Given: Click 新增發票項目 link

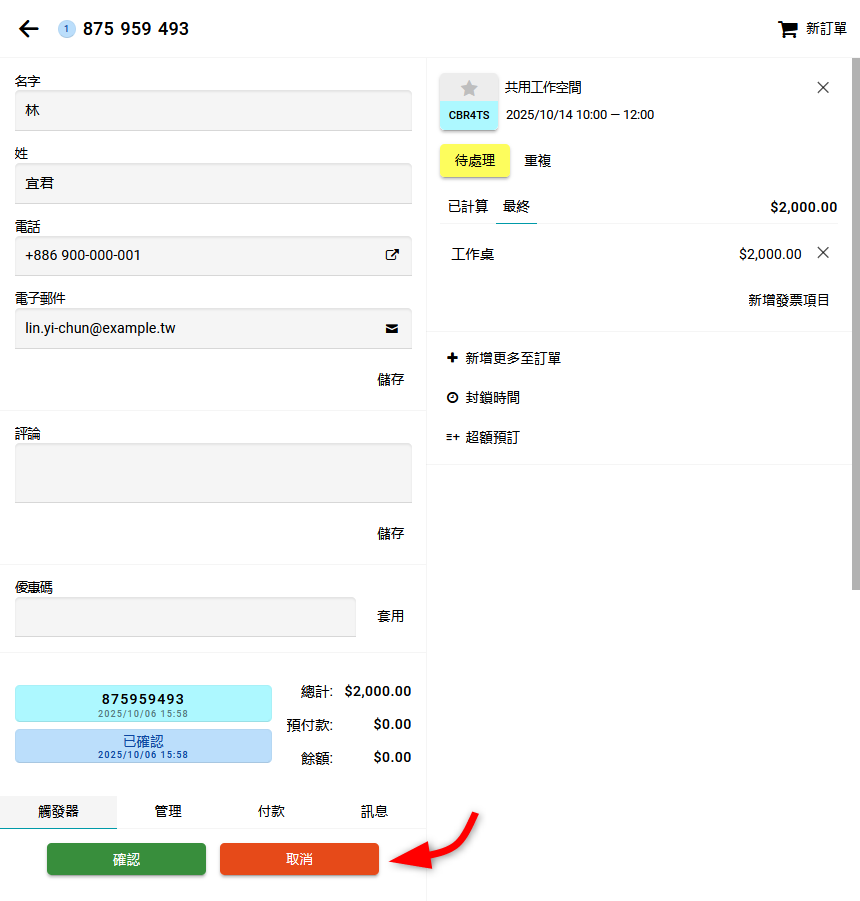Looking at the screenshot, I should (x=788, y=300).
